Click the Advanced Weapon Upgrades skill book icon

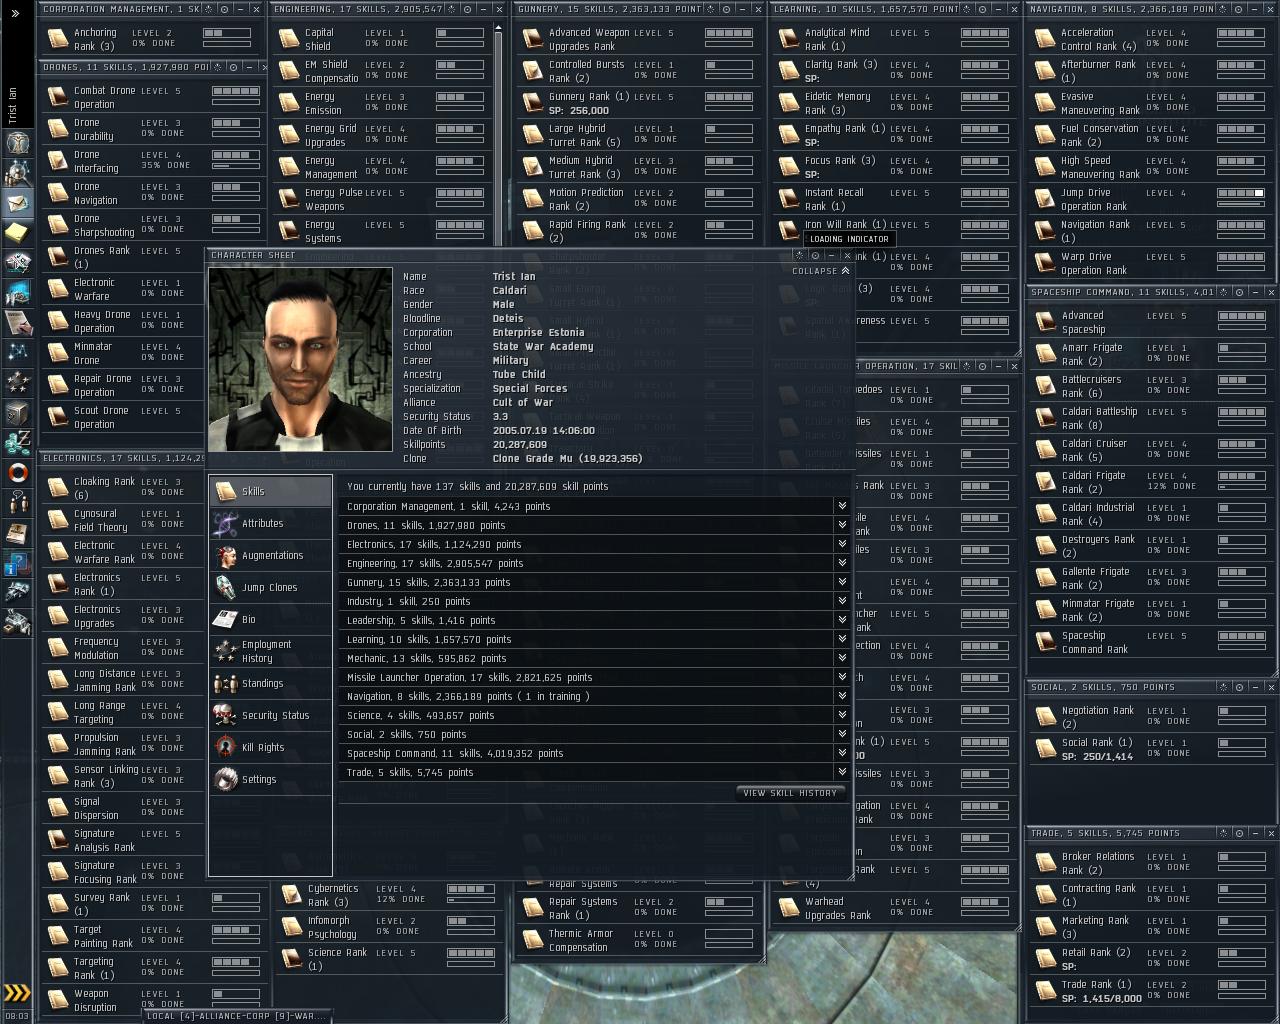(x=533, y=39)
